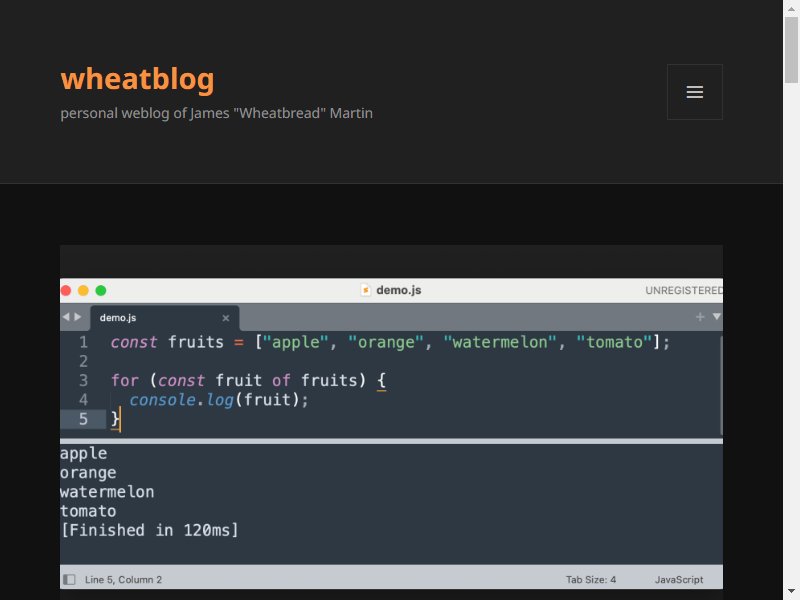
Task: Click the tab history forward arrow
Action: coord(78,317)
